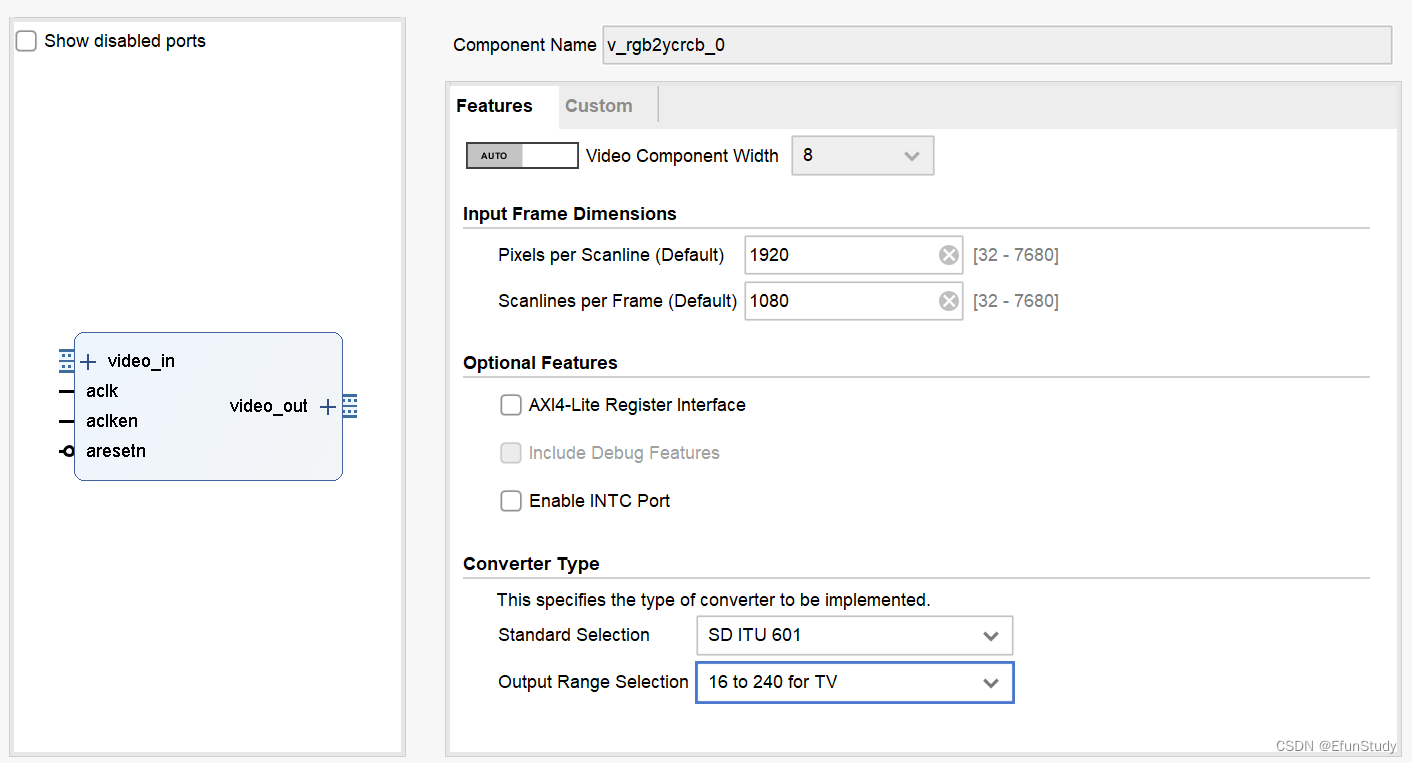Toggle AUTO switch for Video Component Width
This screenshot has height=763, width=1412.
(522, 156)
